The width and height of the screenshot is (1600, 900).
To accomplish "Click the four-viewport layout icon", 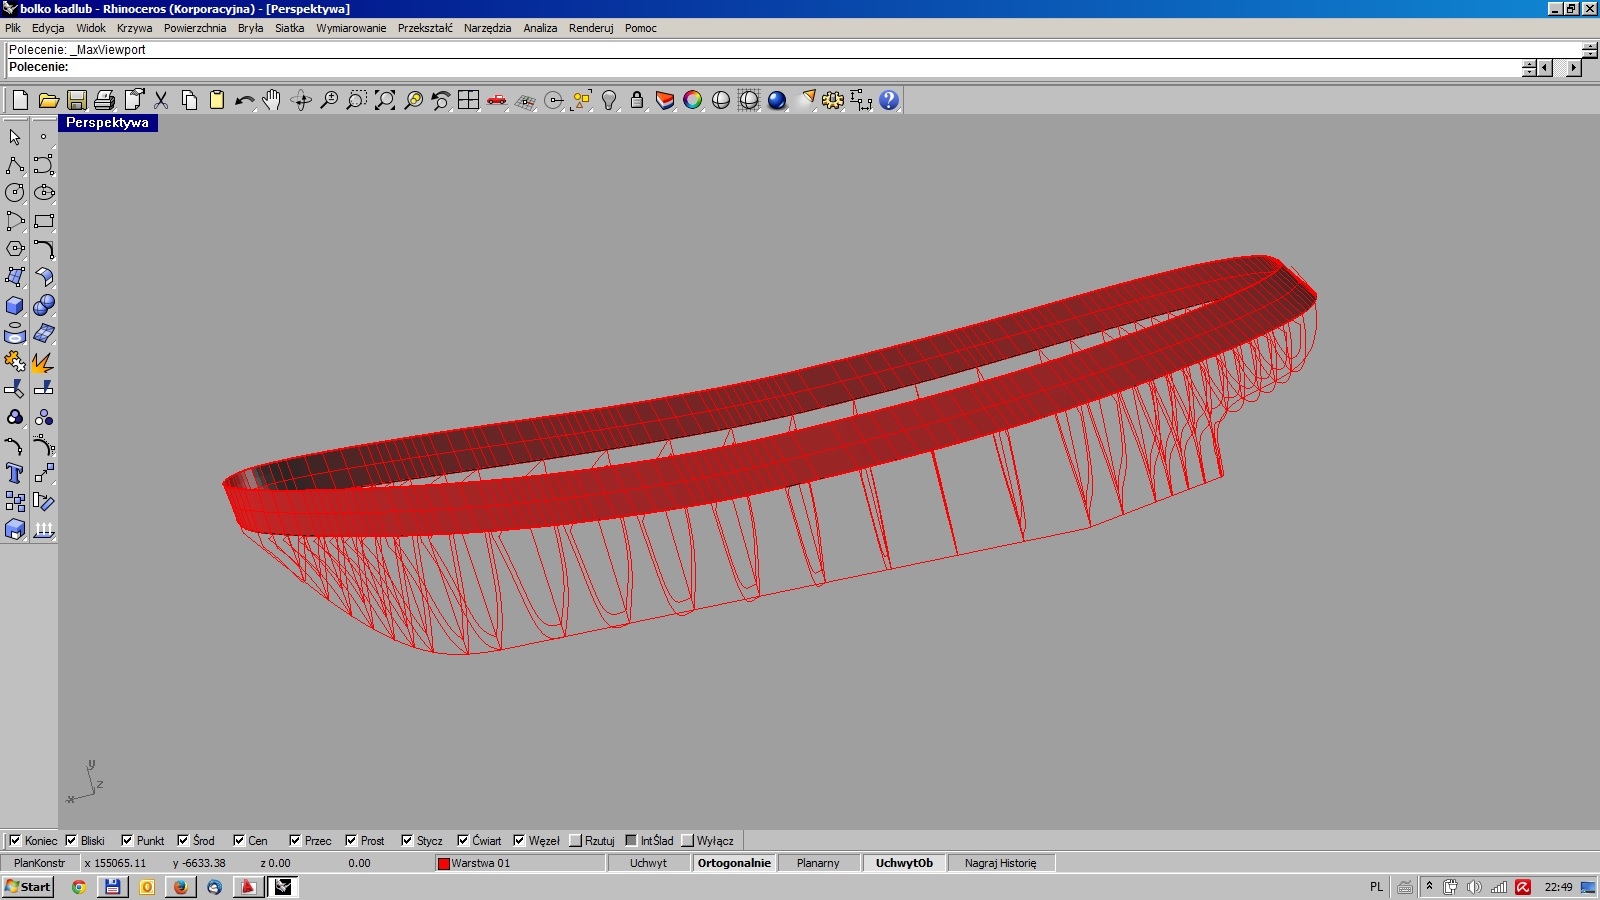I will [468, 100].
